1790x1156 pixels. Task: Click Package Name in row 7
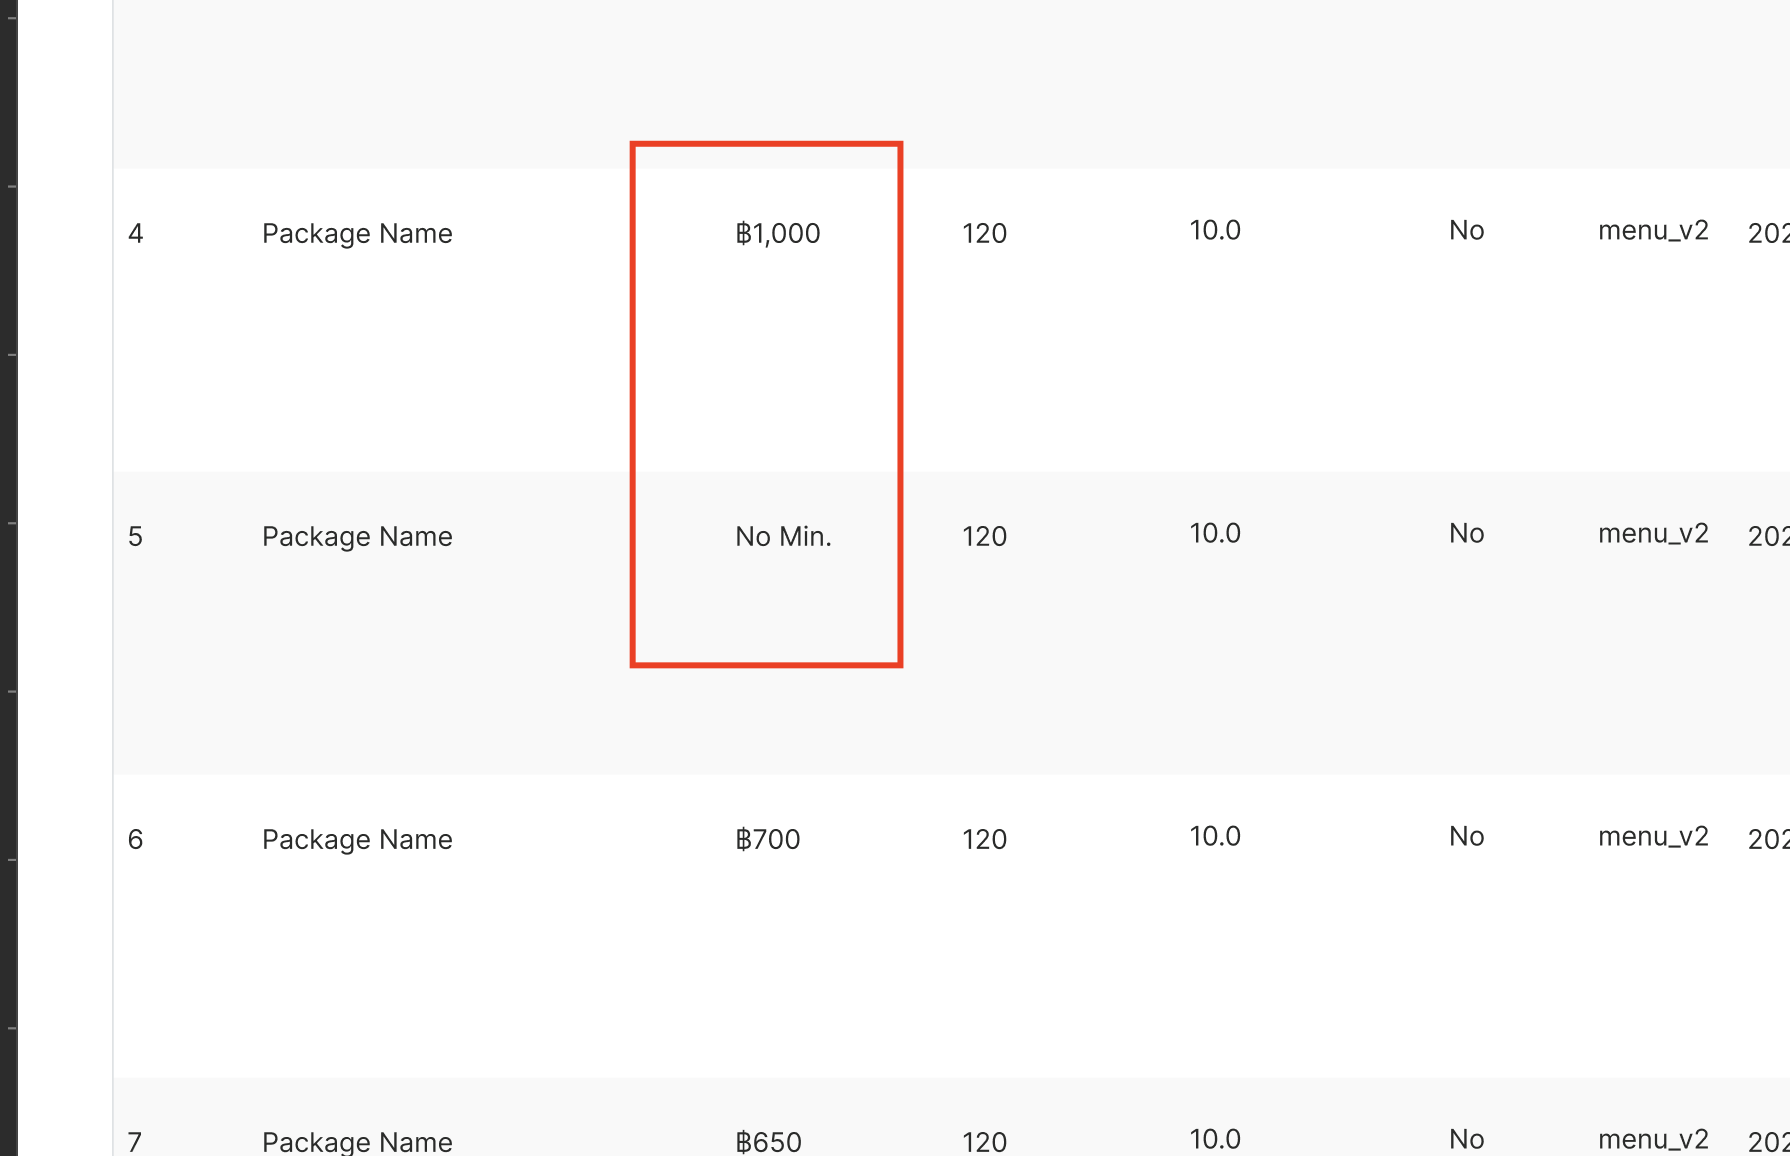357,1141
